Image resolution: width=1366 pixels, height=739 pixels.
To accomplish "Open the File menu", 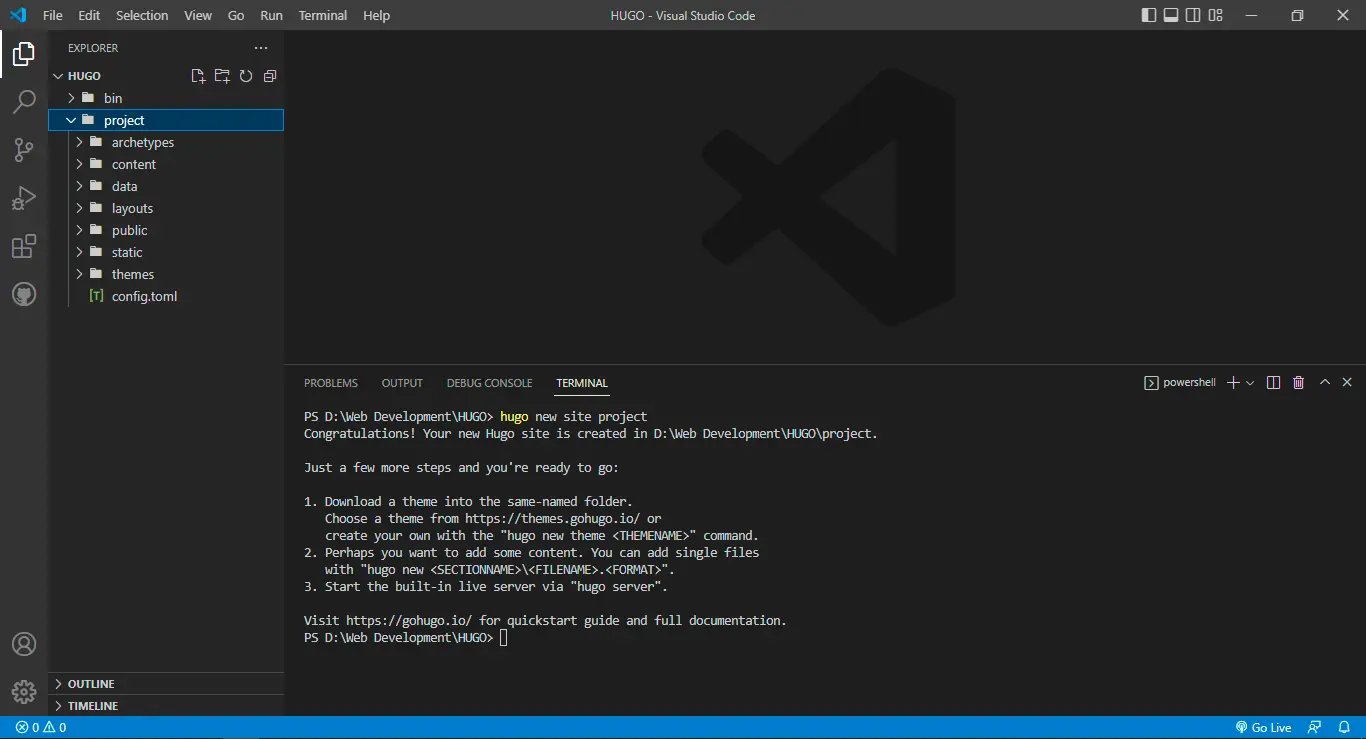I will [x=53, y=15].
